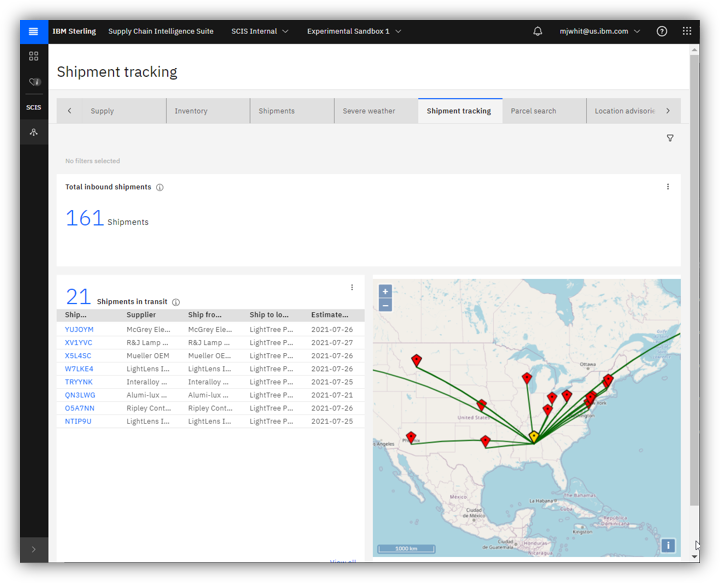Open the map attribution info button

click(668, 545)
